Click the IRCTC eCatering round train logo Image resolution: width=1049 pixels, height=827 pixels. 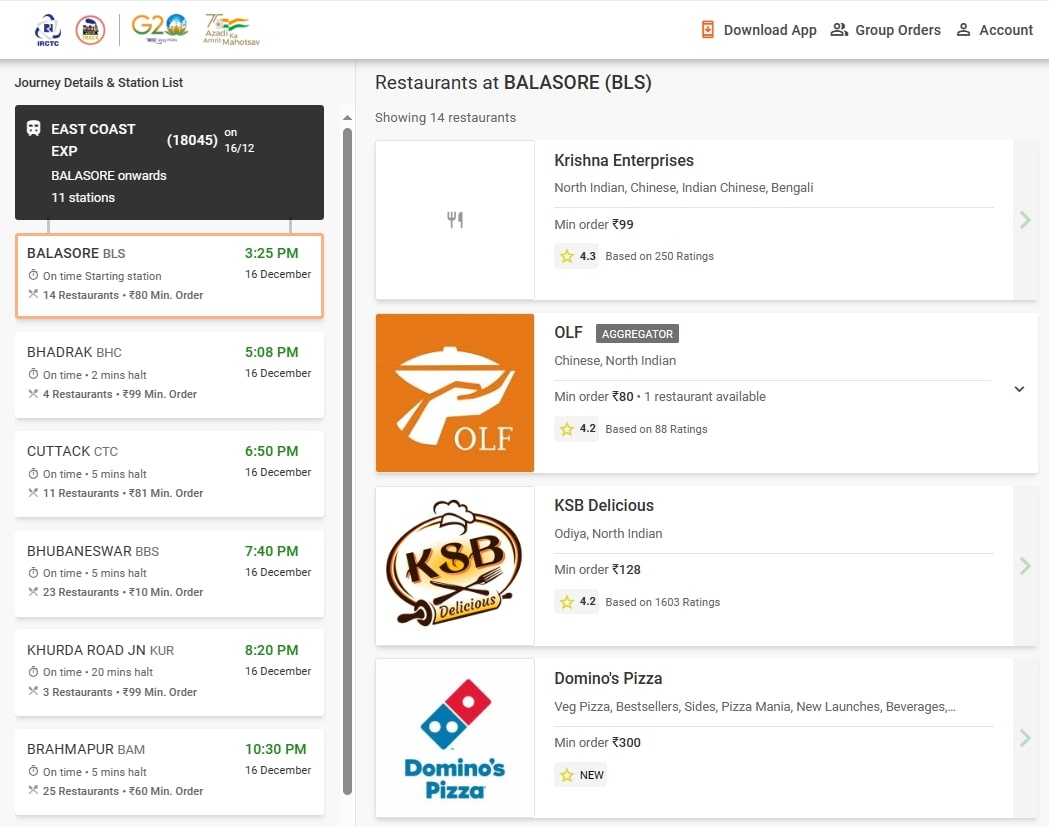pos(90,30)
